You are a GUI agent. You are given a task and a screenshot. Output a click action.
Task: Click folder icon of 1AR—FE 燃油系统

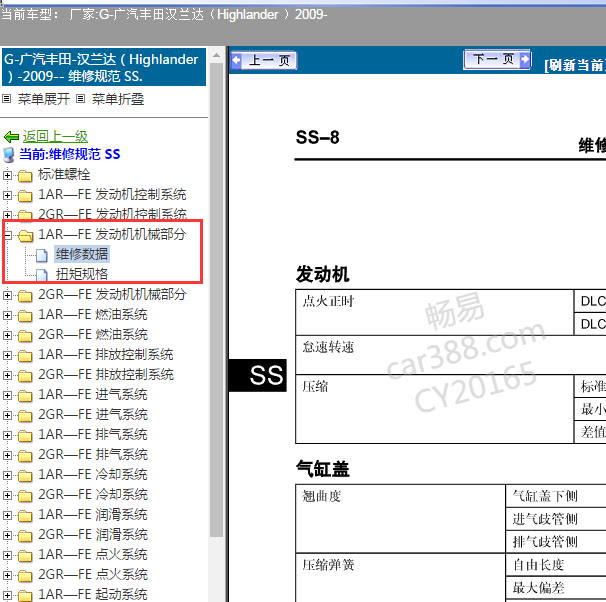pos(25,316)
